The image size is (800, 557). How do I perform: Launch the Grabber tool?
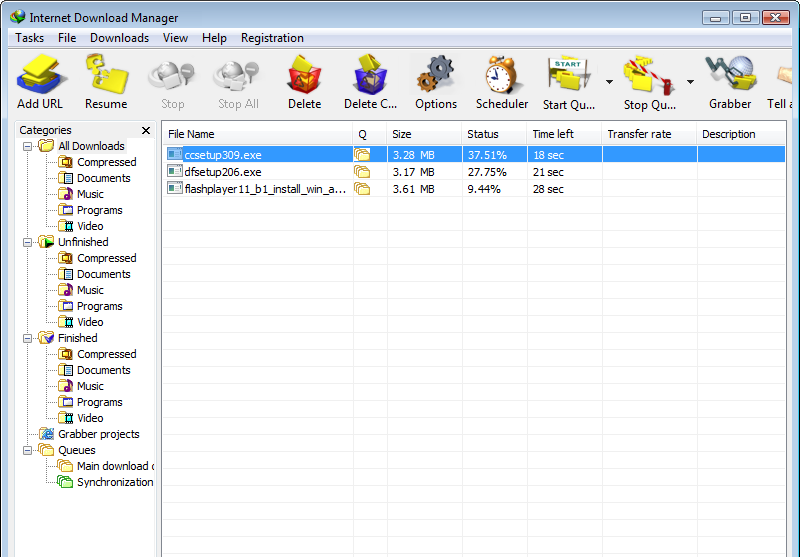729,76
